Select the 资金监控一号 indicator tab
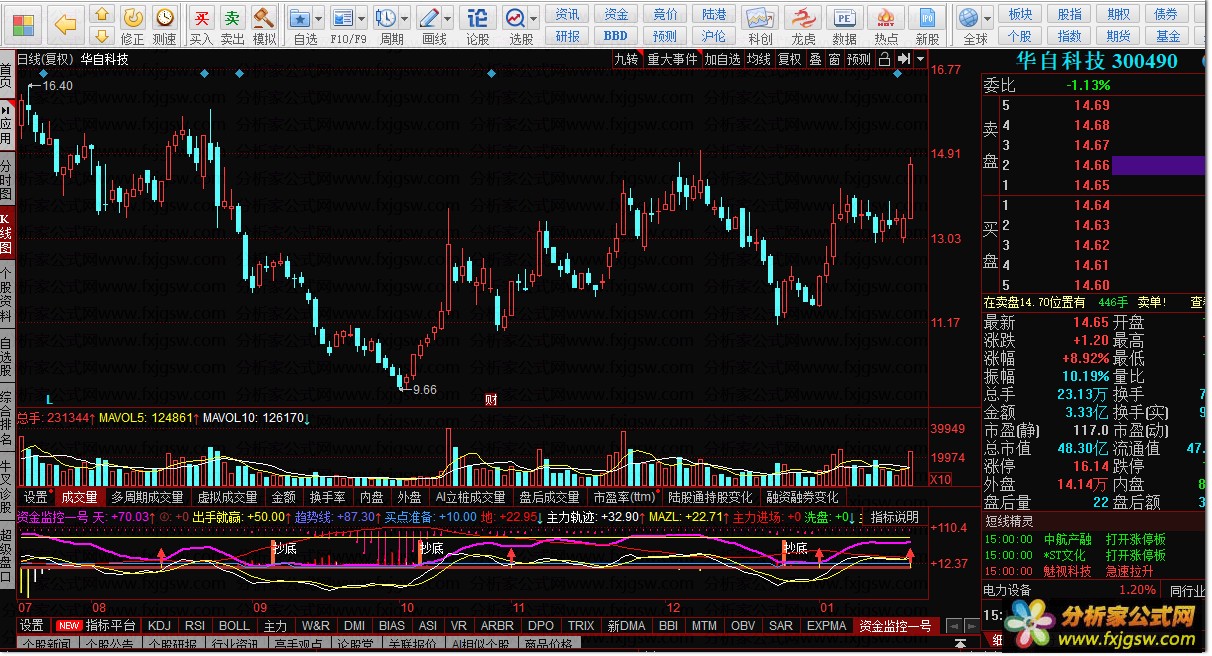The width and height of the screenshot is (1212, 656). click(x=895, y=626)
